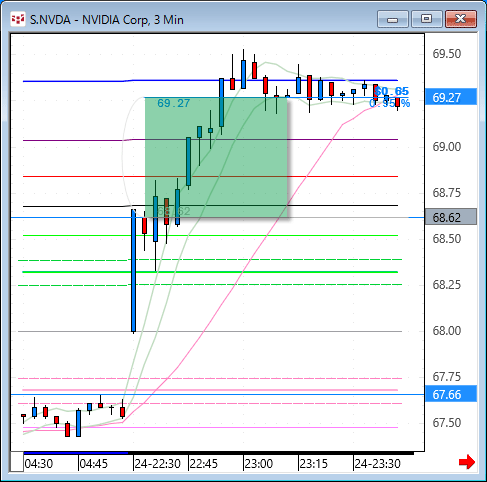Viewport: 487px width, 482px height.
Task: Click the 67.66 price marker on the scale
Action: click(451, 394)
